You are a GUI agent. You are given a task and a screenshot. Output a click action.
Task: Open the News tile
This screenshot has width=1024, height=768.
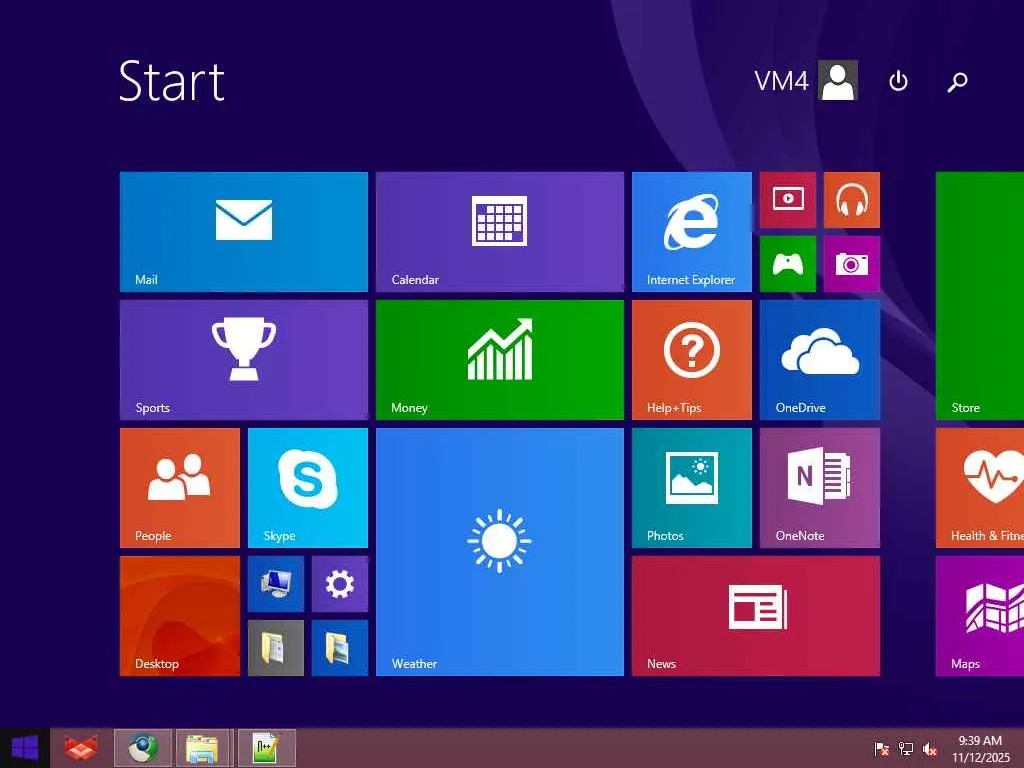756,616
